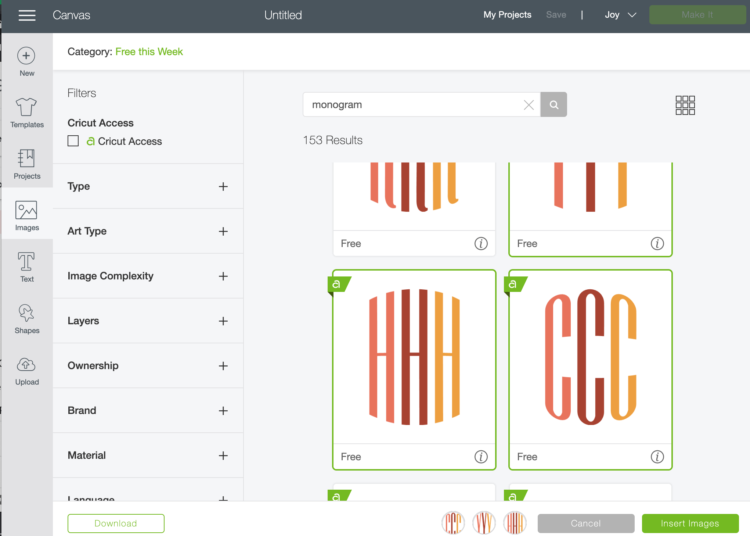Click the New project icon

point(26,57)
